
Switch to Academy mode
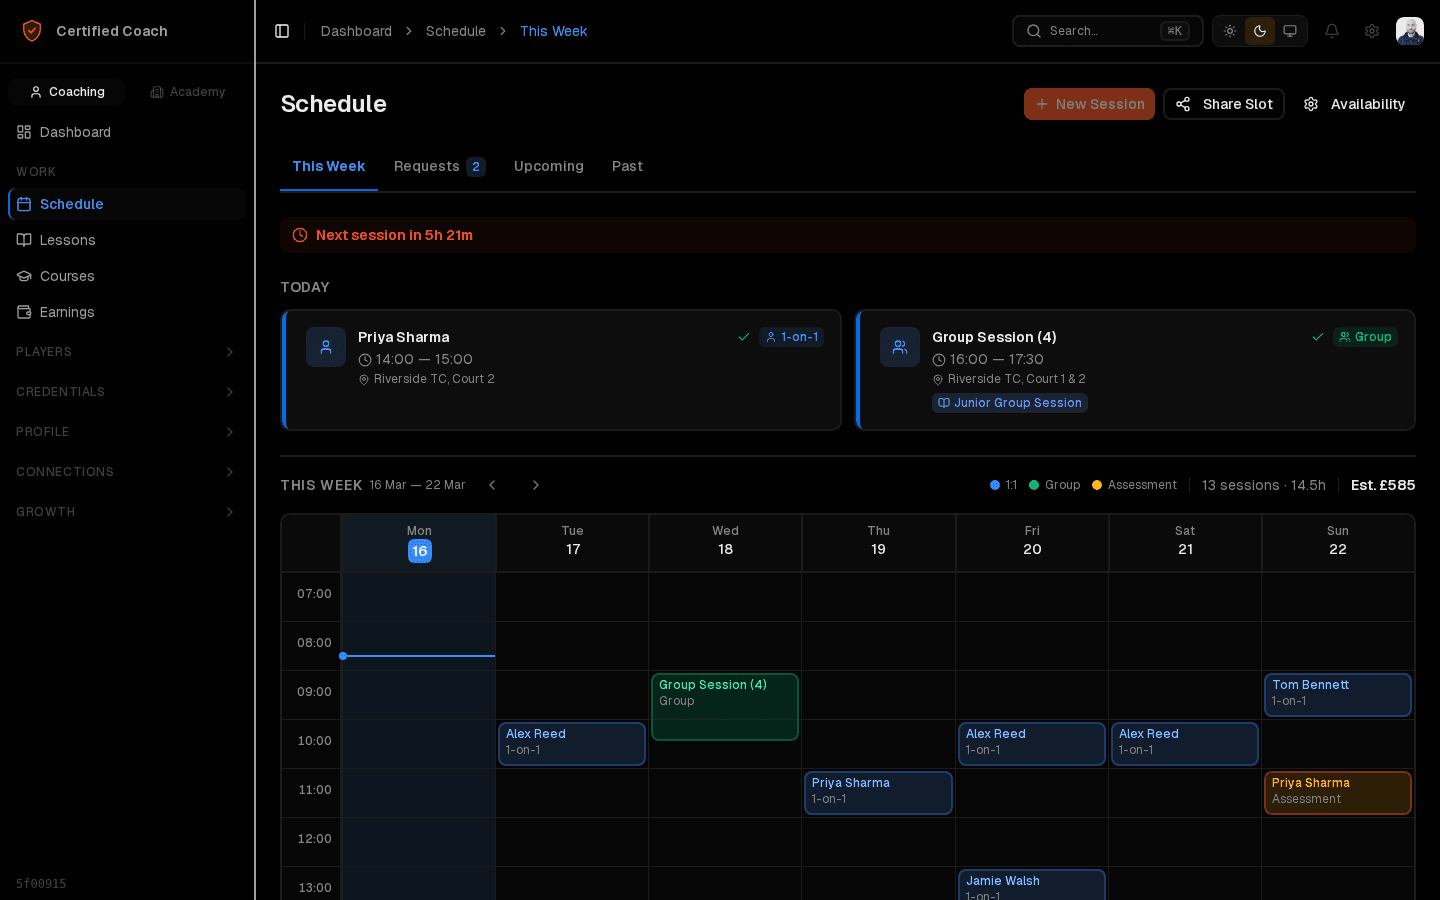[188, 91]
